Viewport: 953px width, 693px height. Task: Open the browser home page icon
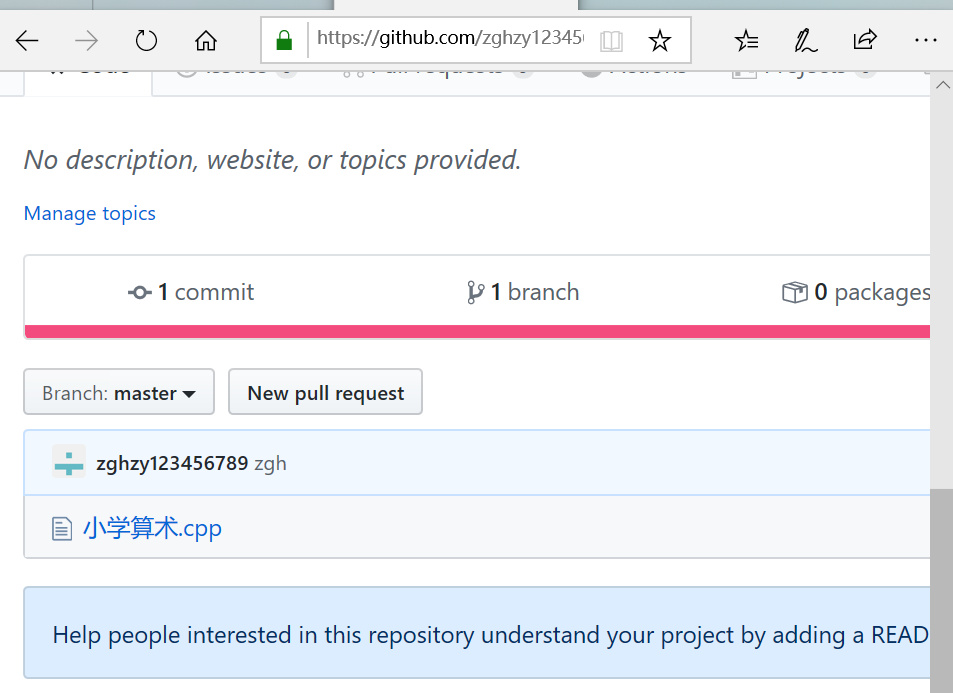click(x=205, y=41)
